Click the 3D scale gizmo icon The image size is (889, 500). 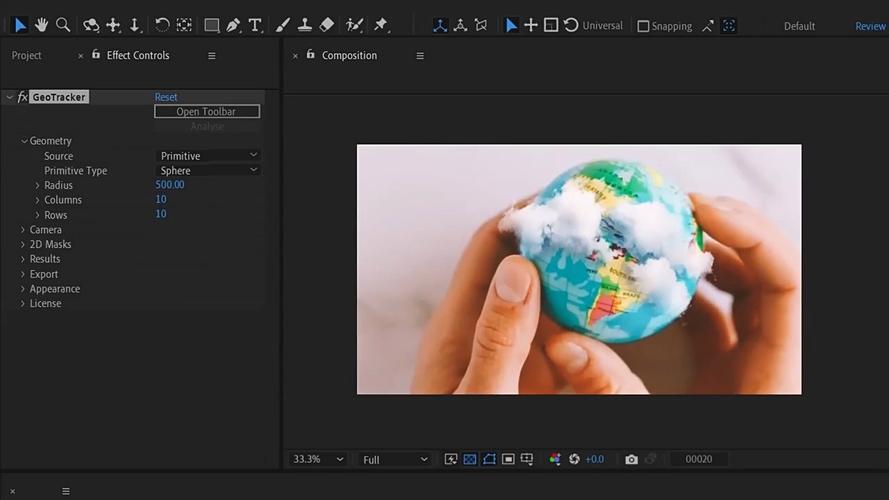551,25
